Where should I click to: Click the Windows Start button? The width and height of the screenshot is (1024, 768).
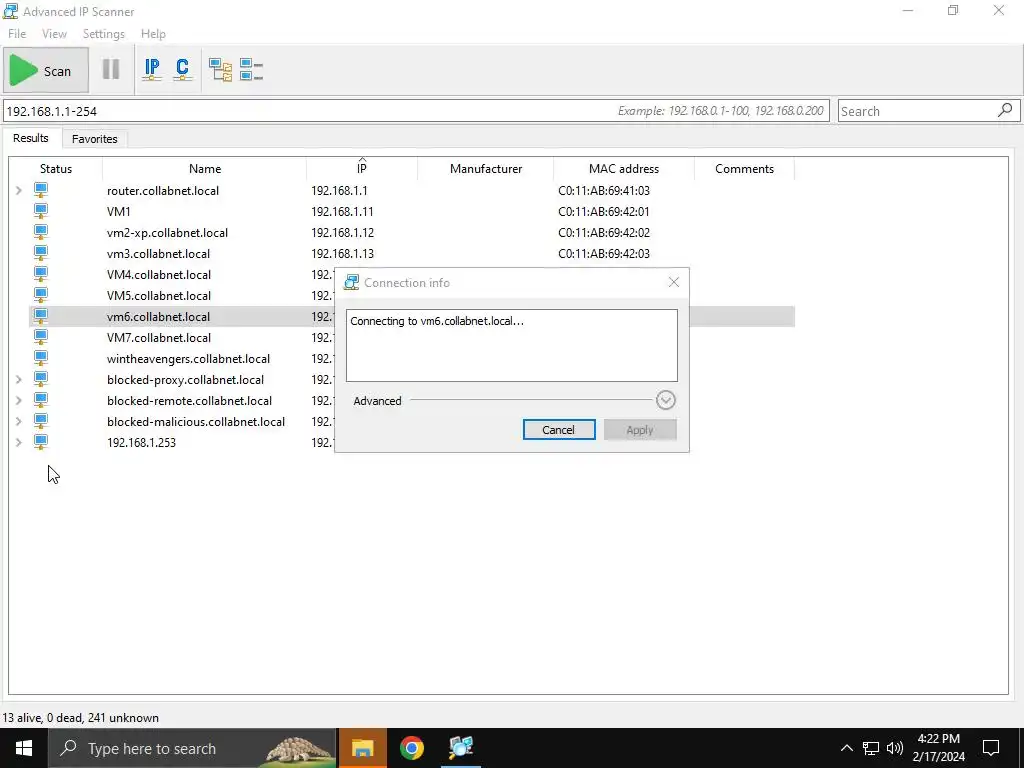click(24, 748)
